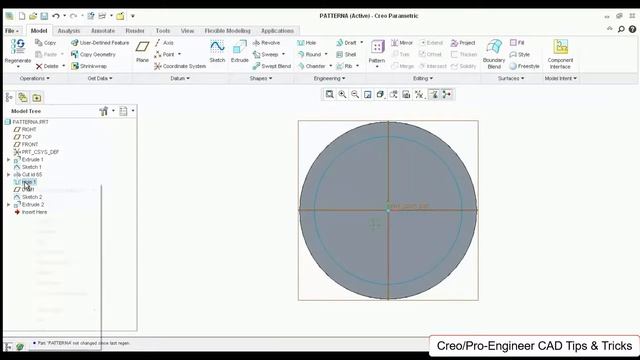Switch to Folder browser tab

(x=37, y=97)
